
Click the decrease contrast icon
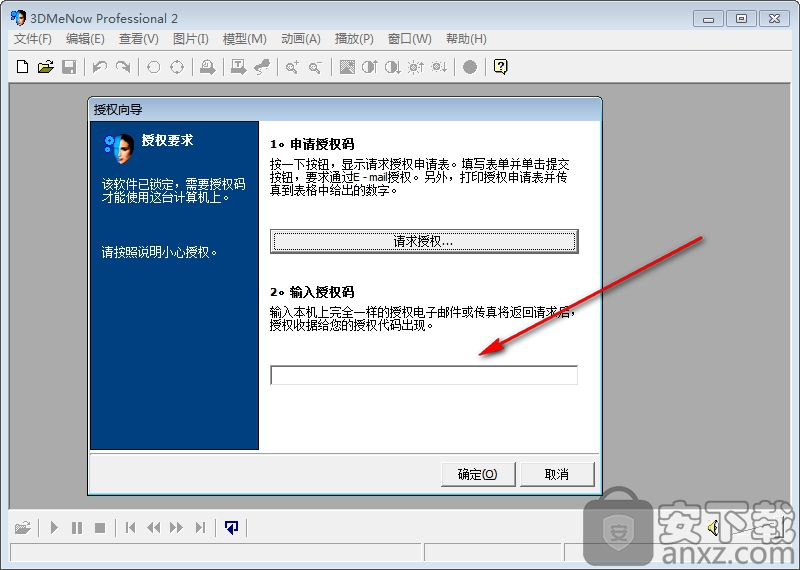pos(392,67)
